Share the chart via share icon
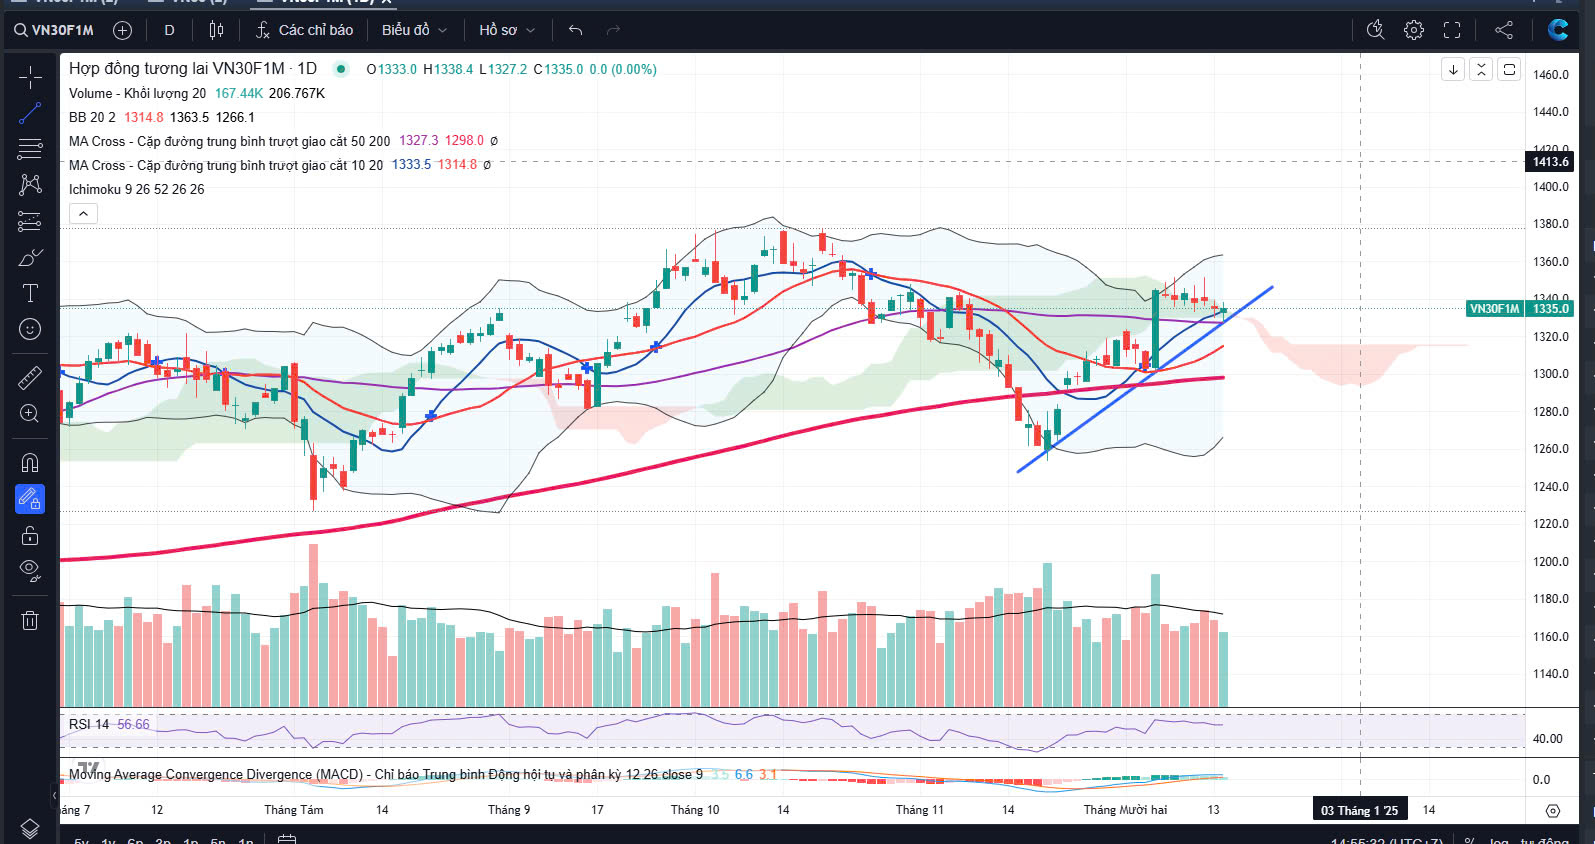 coord(1504,30)
